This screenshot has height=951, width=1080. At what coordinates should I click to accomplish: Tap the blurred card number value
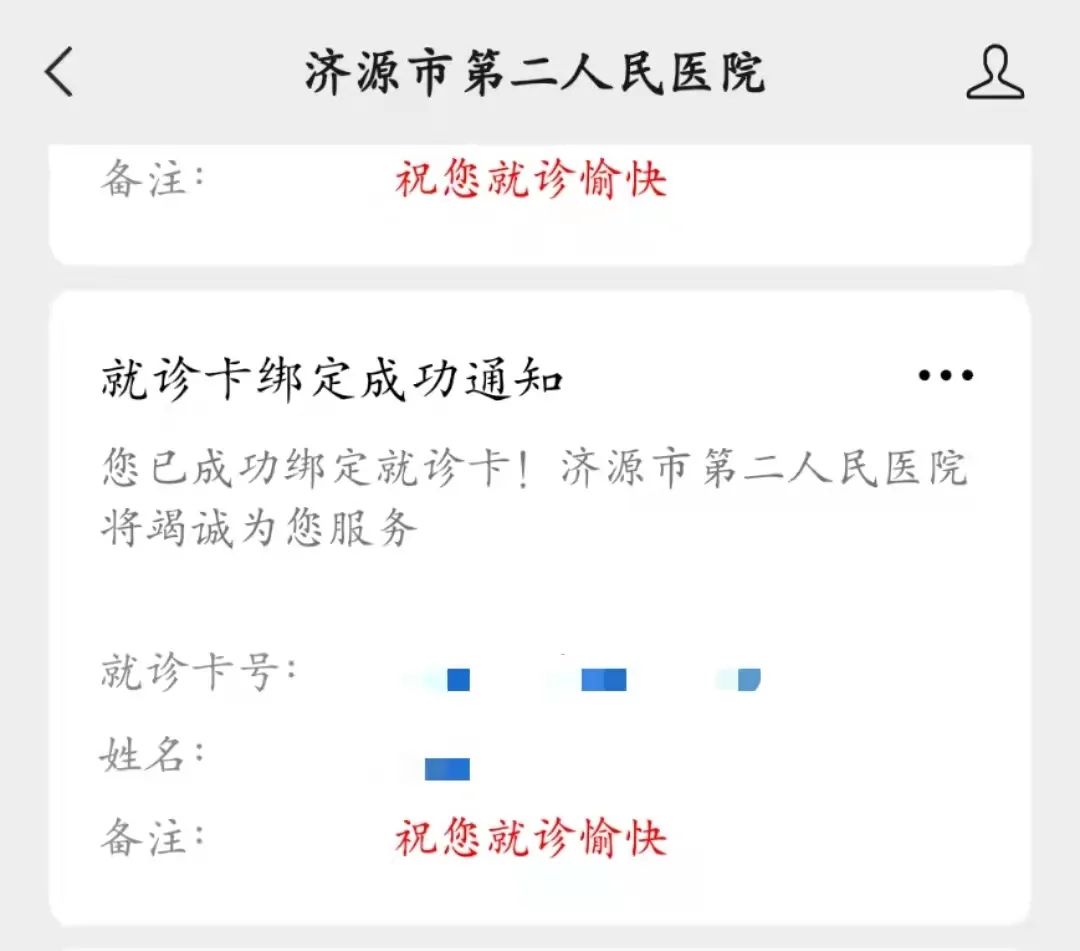click(x=582, y=678)
